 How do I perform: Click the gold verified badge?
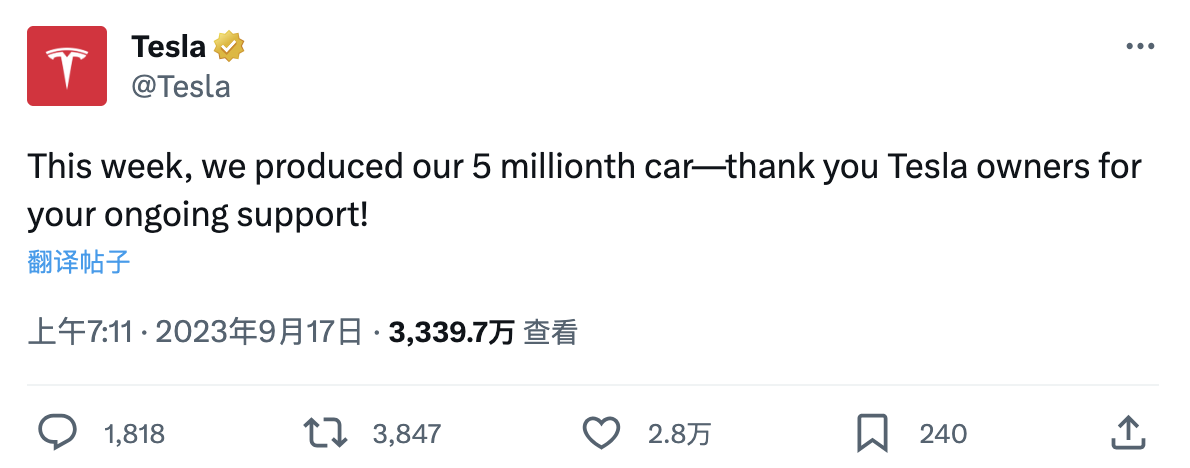(x=228, y=47)
